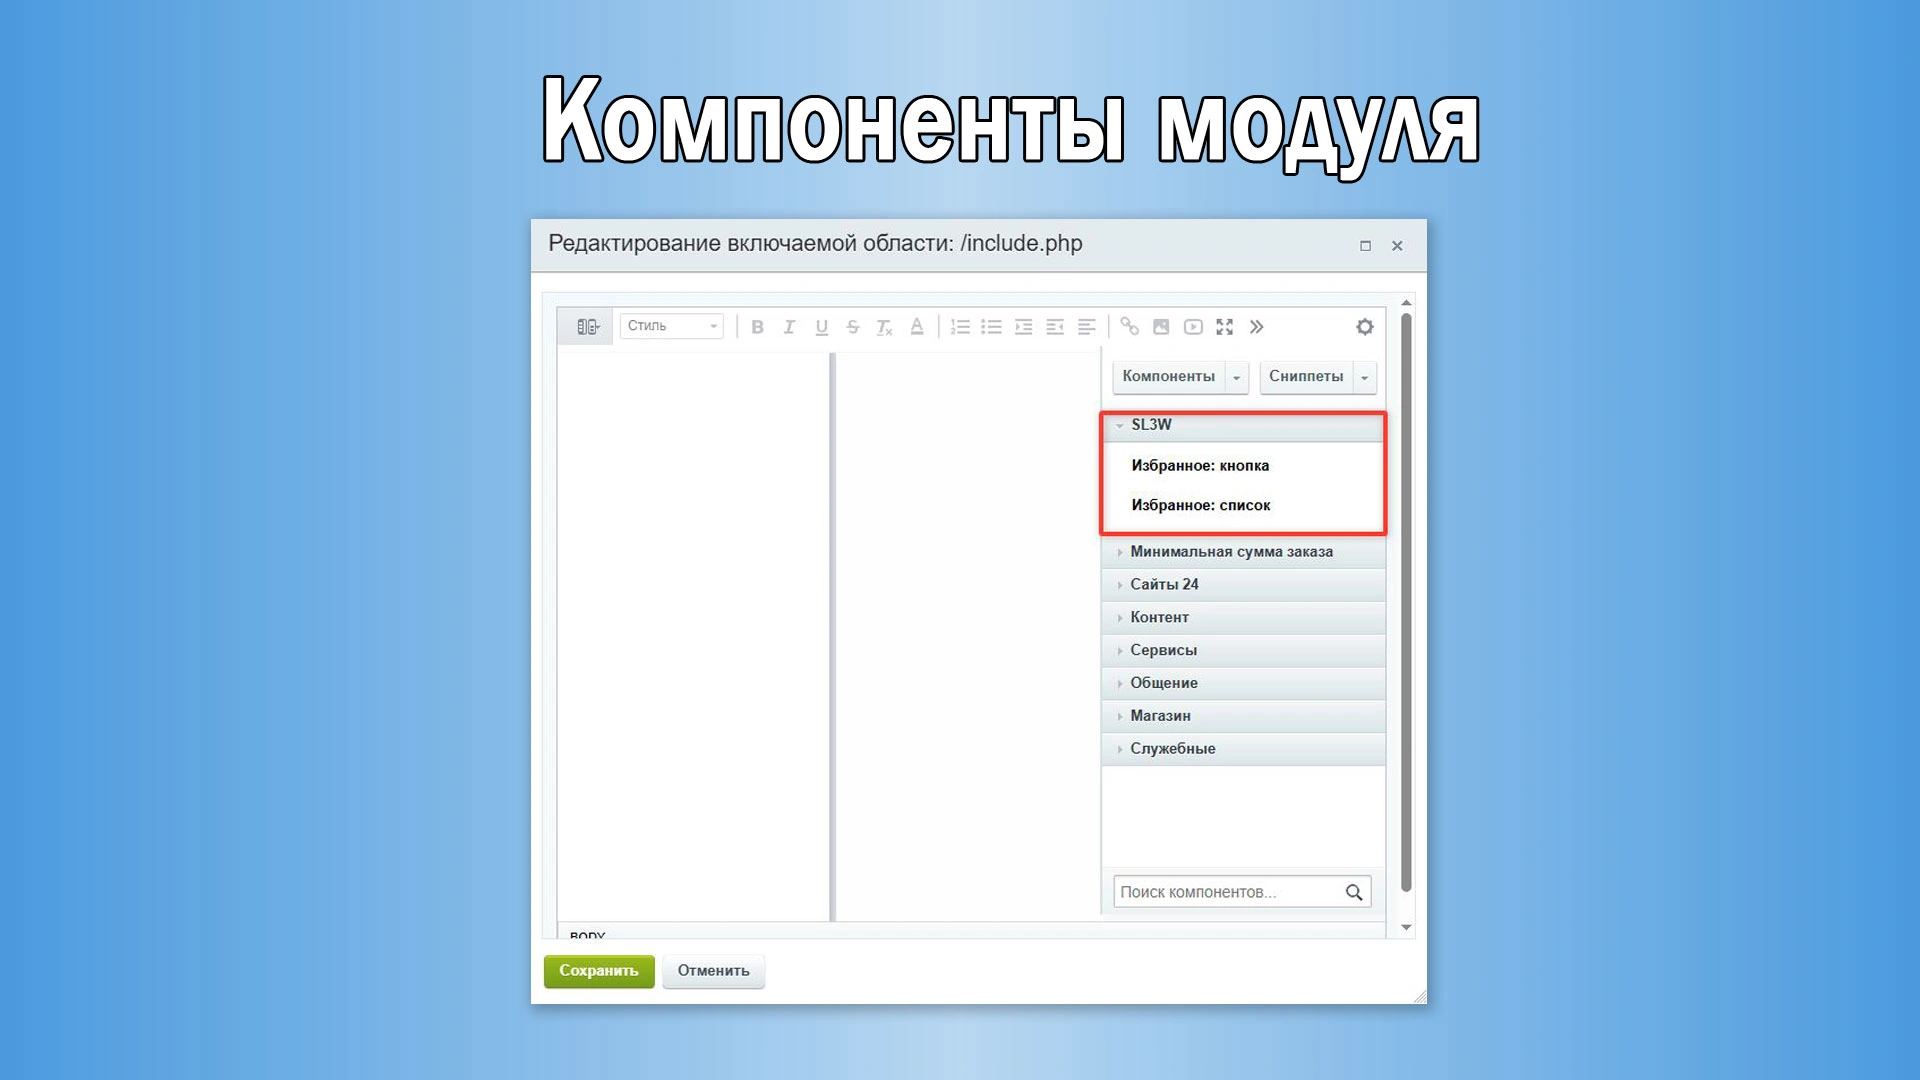This screenshot has width=1920, height=1080.
Task: Apply strikethrough text formatting
Action: tap(853, 327)
